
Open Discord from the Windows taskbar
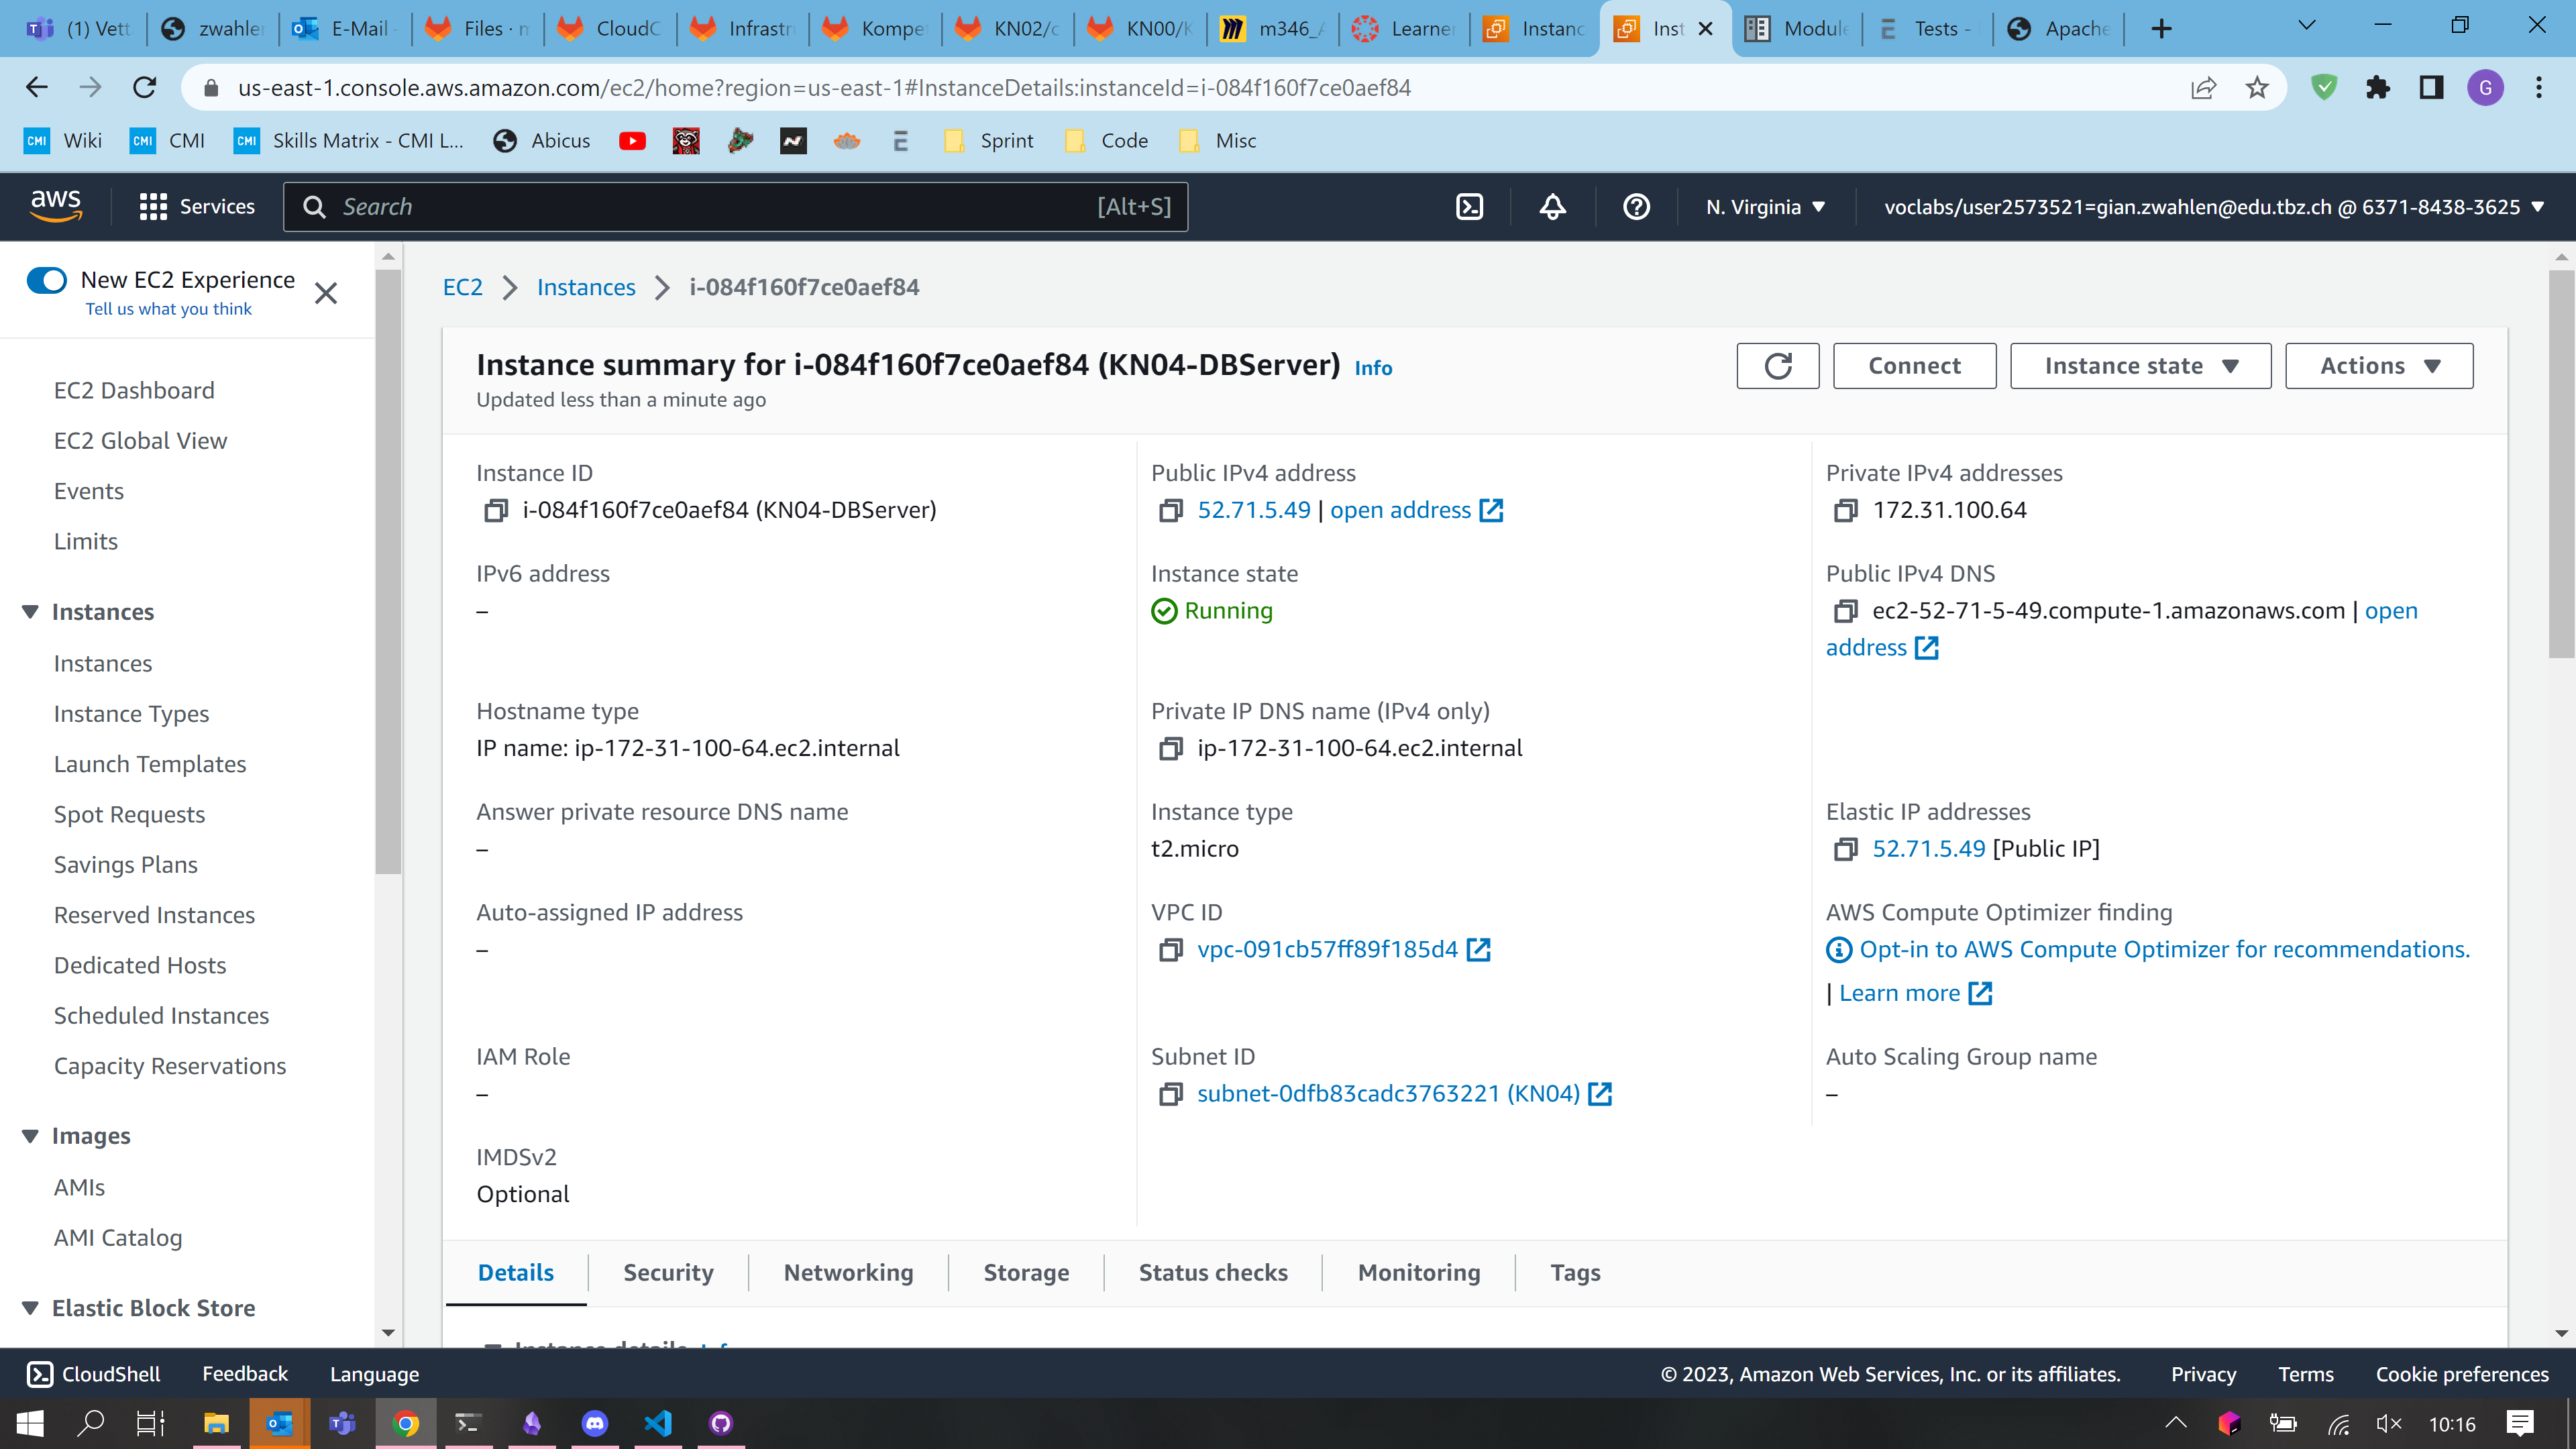[x=595, y=1423]
